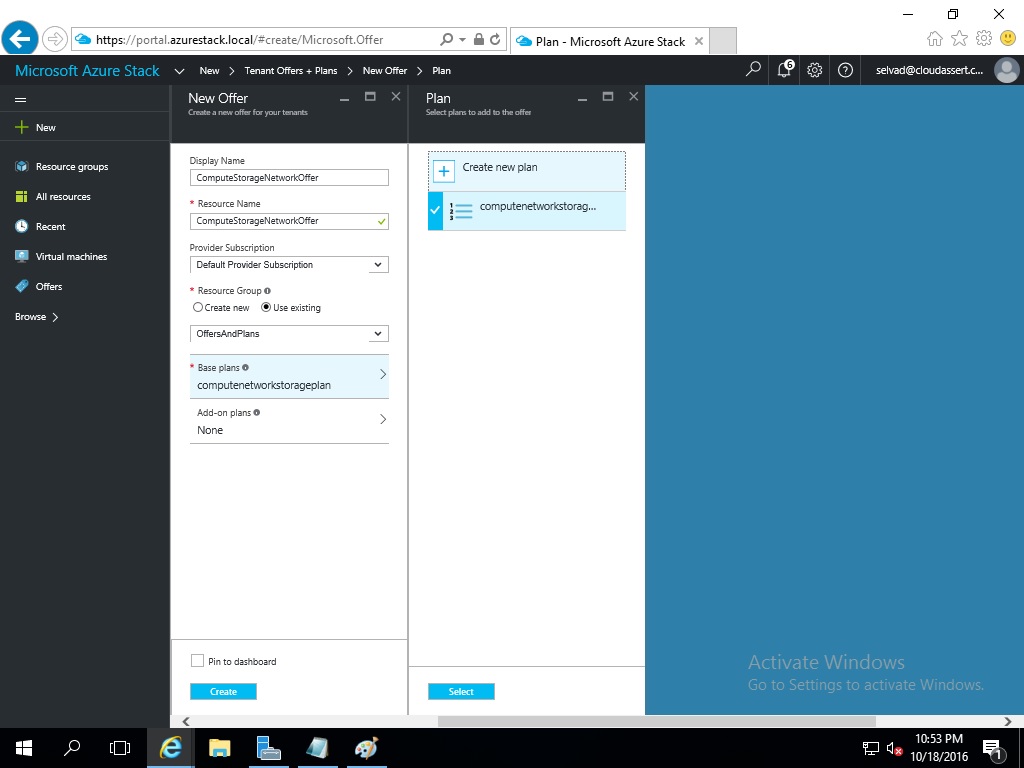
Task: Open the Resource groups sidebar link
Action: pos(72,167)
